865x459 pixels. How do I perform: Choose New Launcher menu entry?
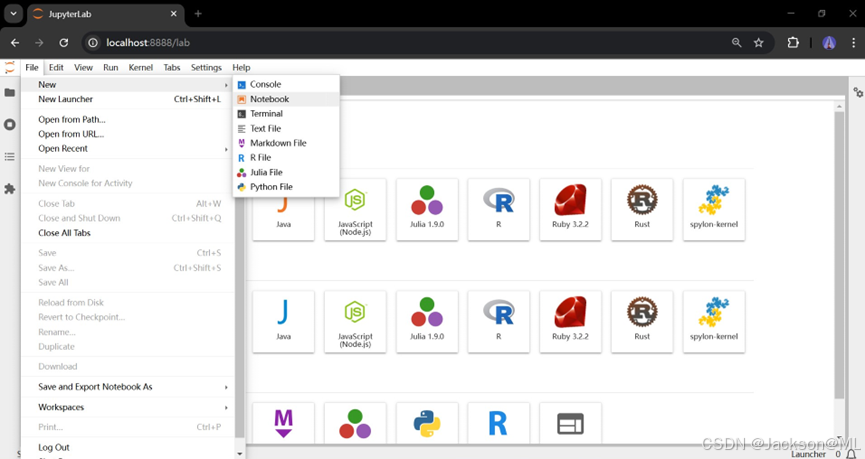pyautogui.click(x=126, y=99)
